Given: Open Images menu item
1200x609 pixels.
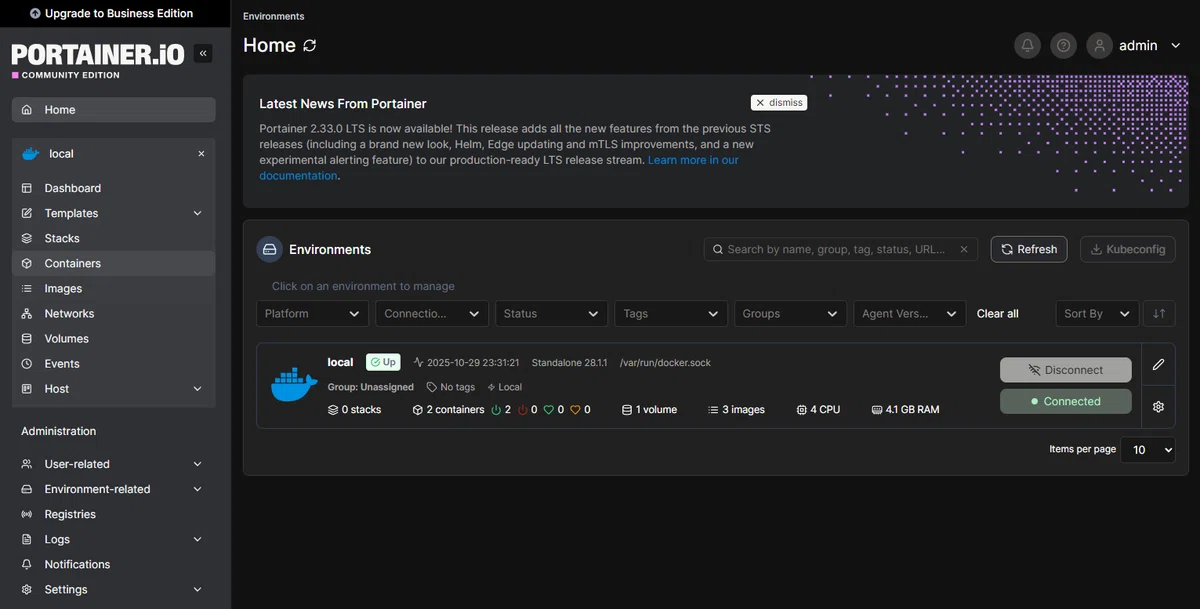Looking at the screenshot, I should click(x=113, y=288).
